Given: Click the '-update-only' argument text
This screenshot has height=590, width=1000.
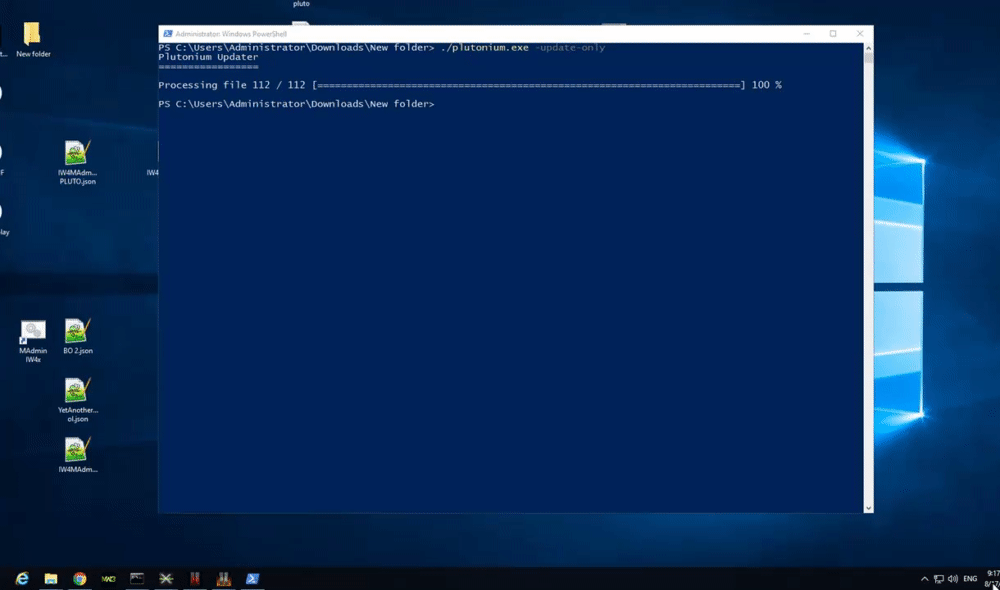Looking at the screenshot, I should click(x=570, y=48).
